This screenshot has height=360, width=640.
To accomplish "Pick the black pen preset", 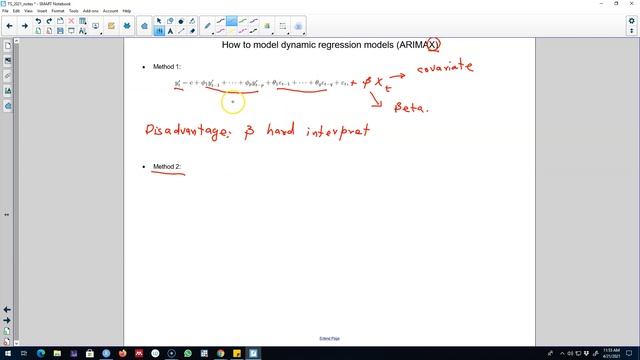I will coord(220,21).
